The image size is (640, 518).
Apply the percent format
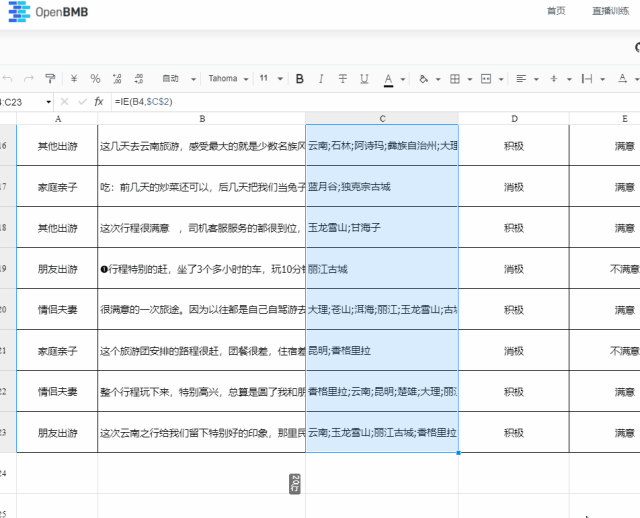point(96,79)
